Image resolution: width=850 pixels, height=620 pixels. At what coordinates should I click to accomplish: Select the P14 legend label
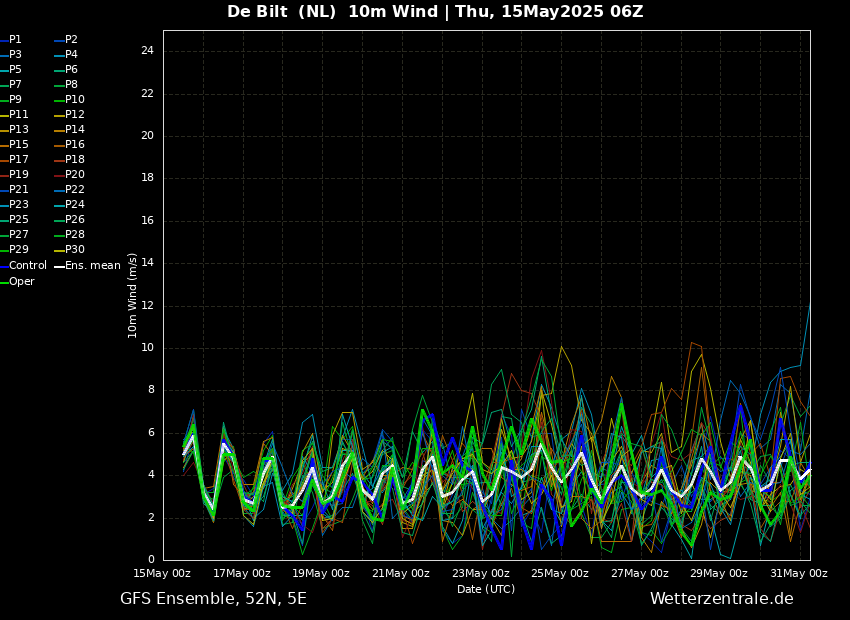point(75,130)
